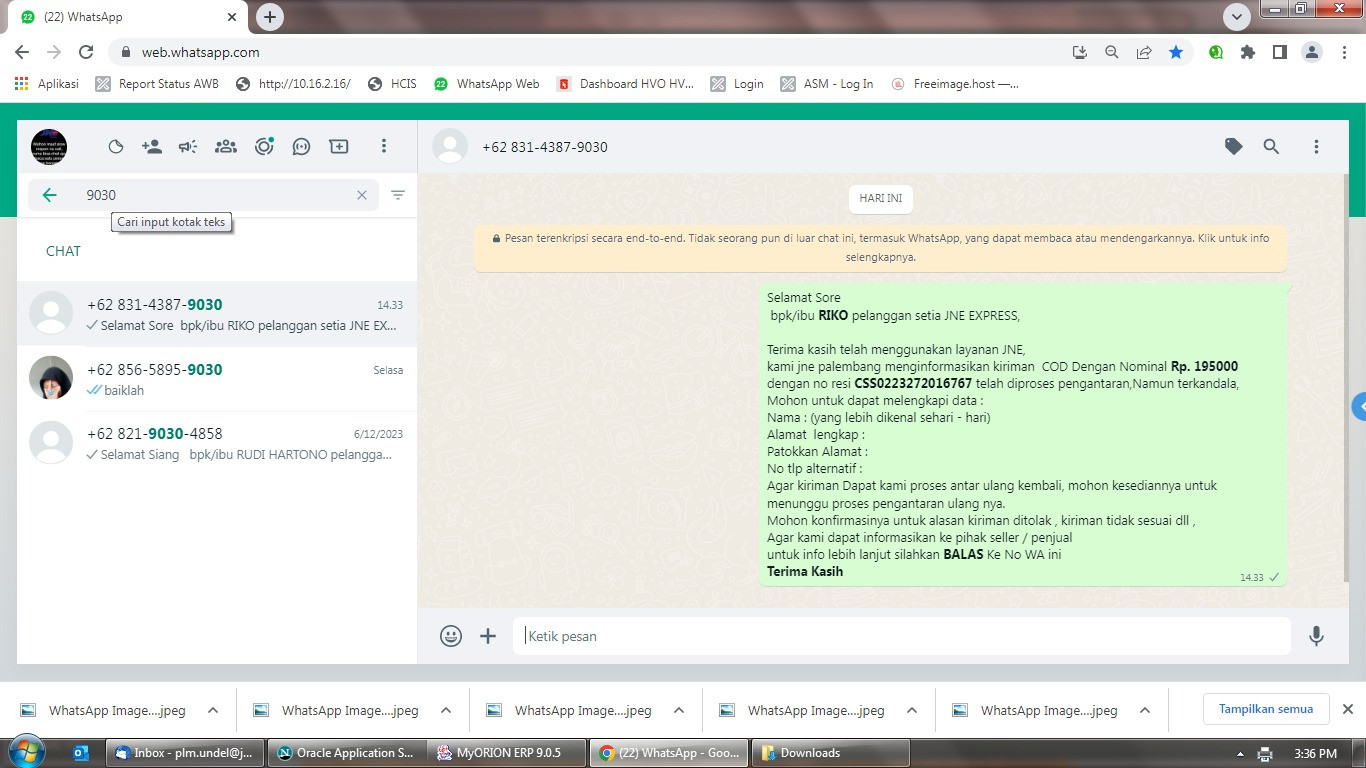Open the Downloads folder taskbar window

pos(830,753)
